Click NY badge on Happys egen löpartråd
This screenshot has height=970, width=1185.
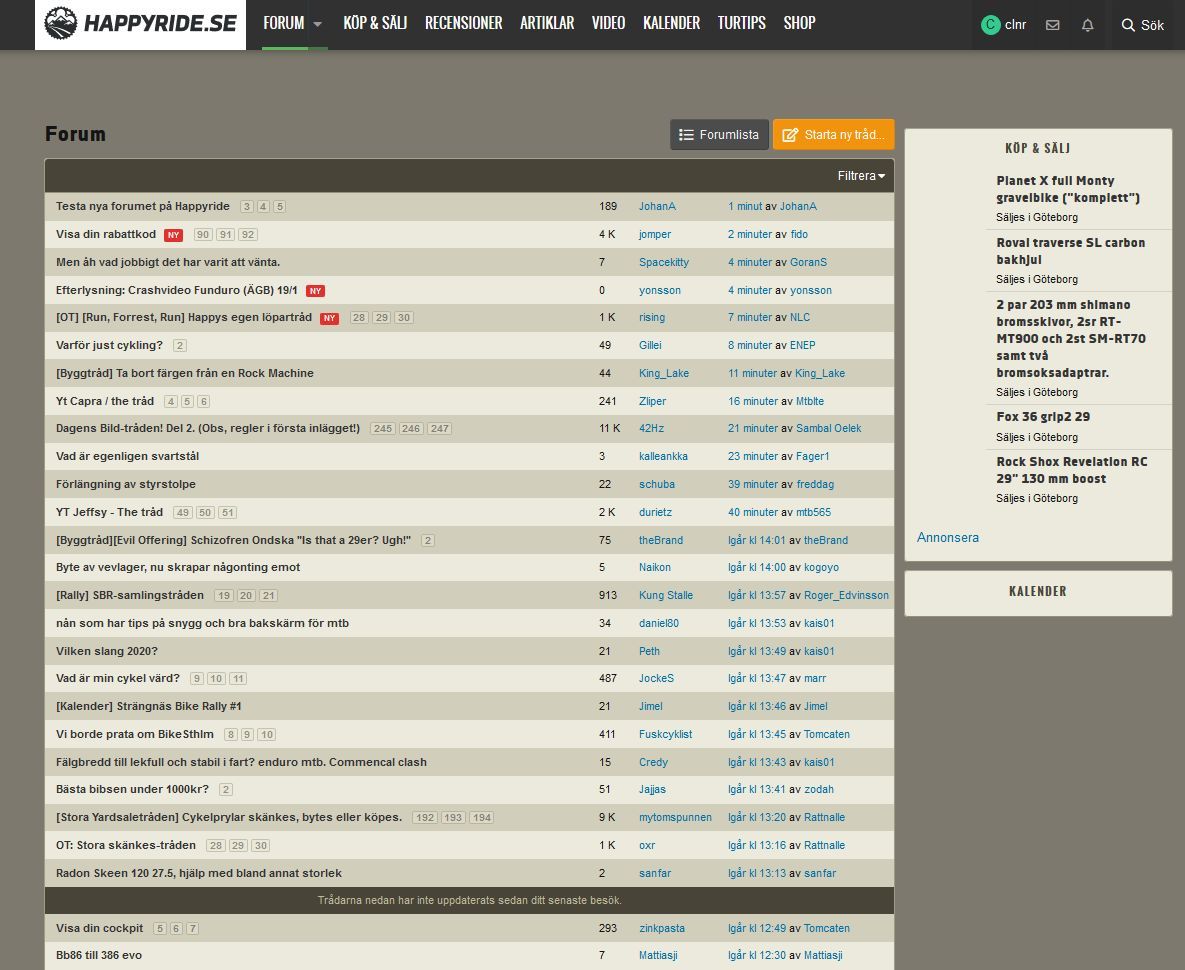330,318
